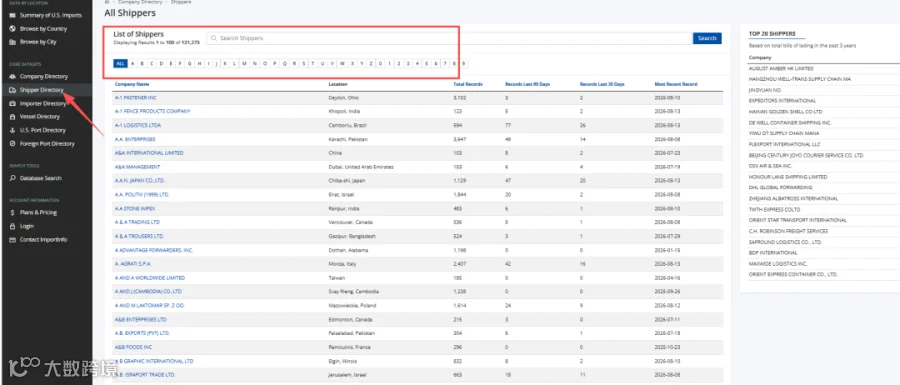Open A&A INTERNATIONAL LIMITED link
Viewport: 900px width, 385px height.
coord(149,153)
